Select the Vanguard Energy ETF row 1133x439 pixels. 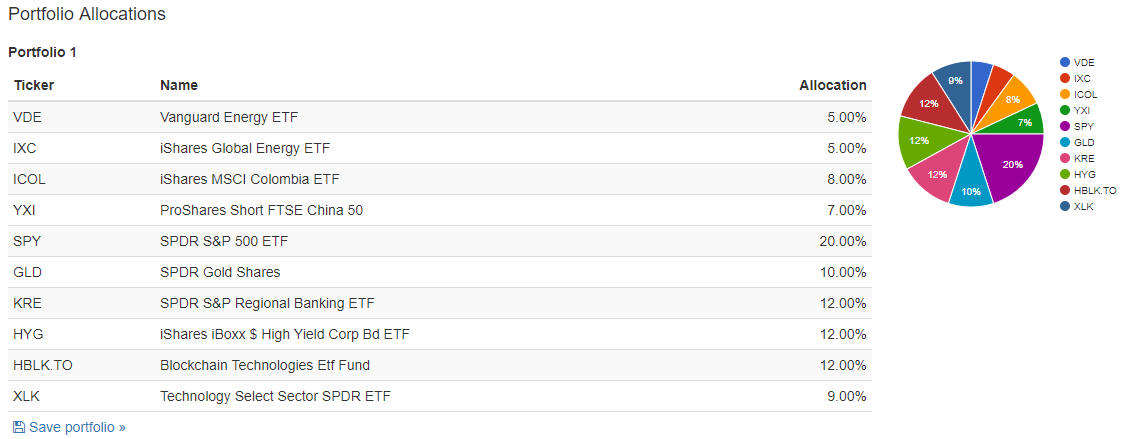point(440,117)
